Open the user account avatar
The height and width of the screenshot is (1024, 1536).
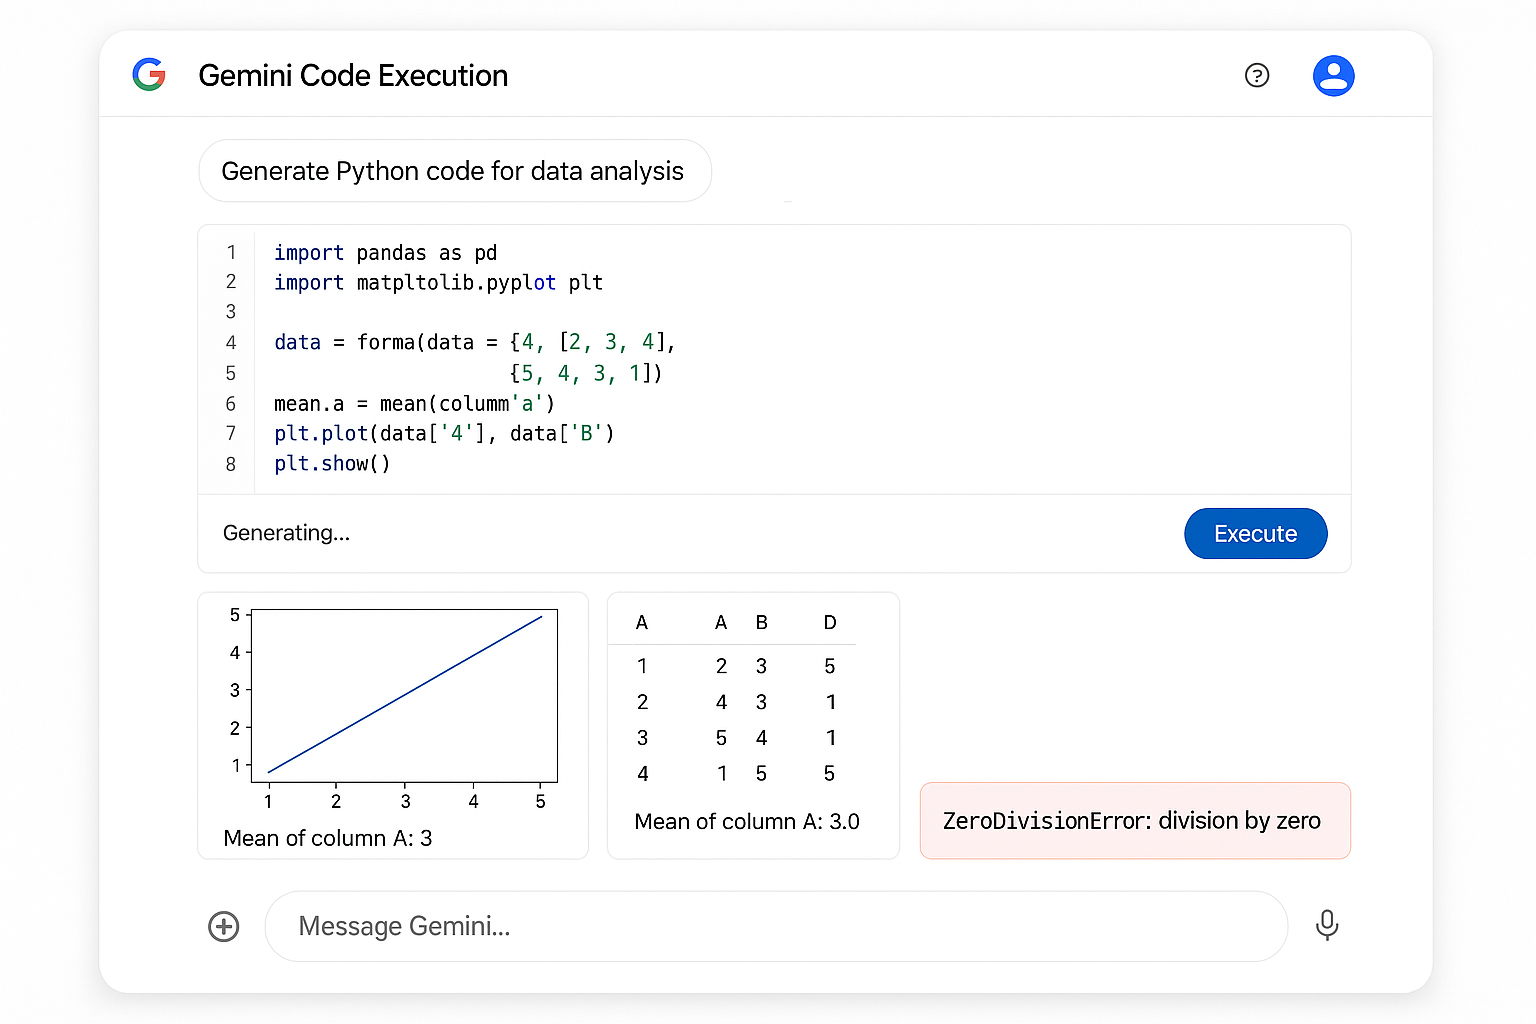click(1333, 75)
